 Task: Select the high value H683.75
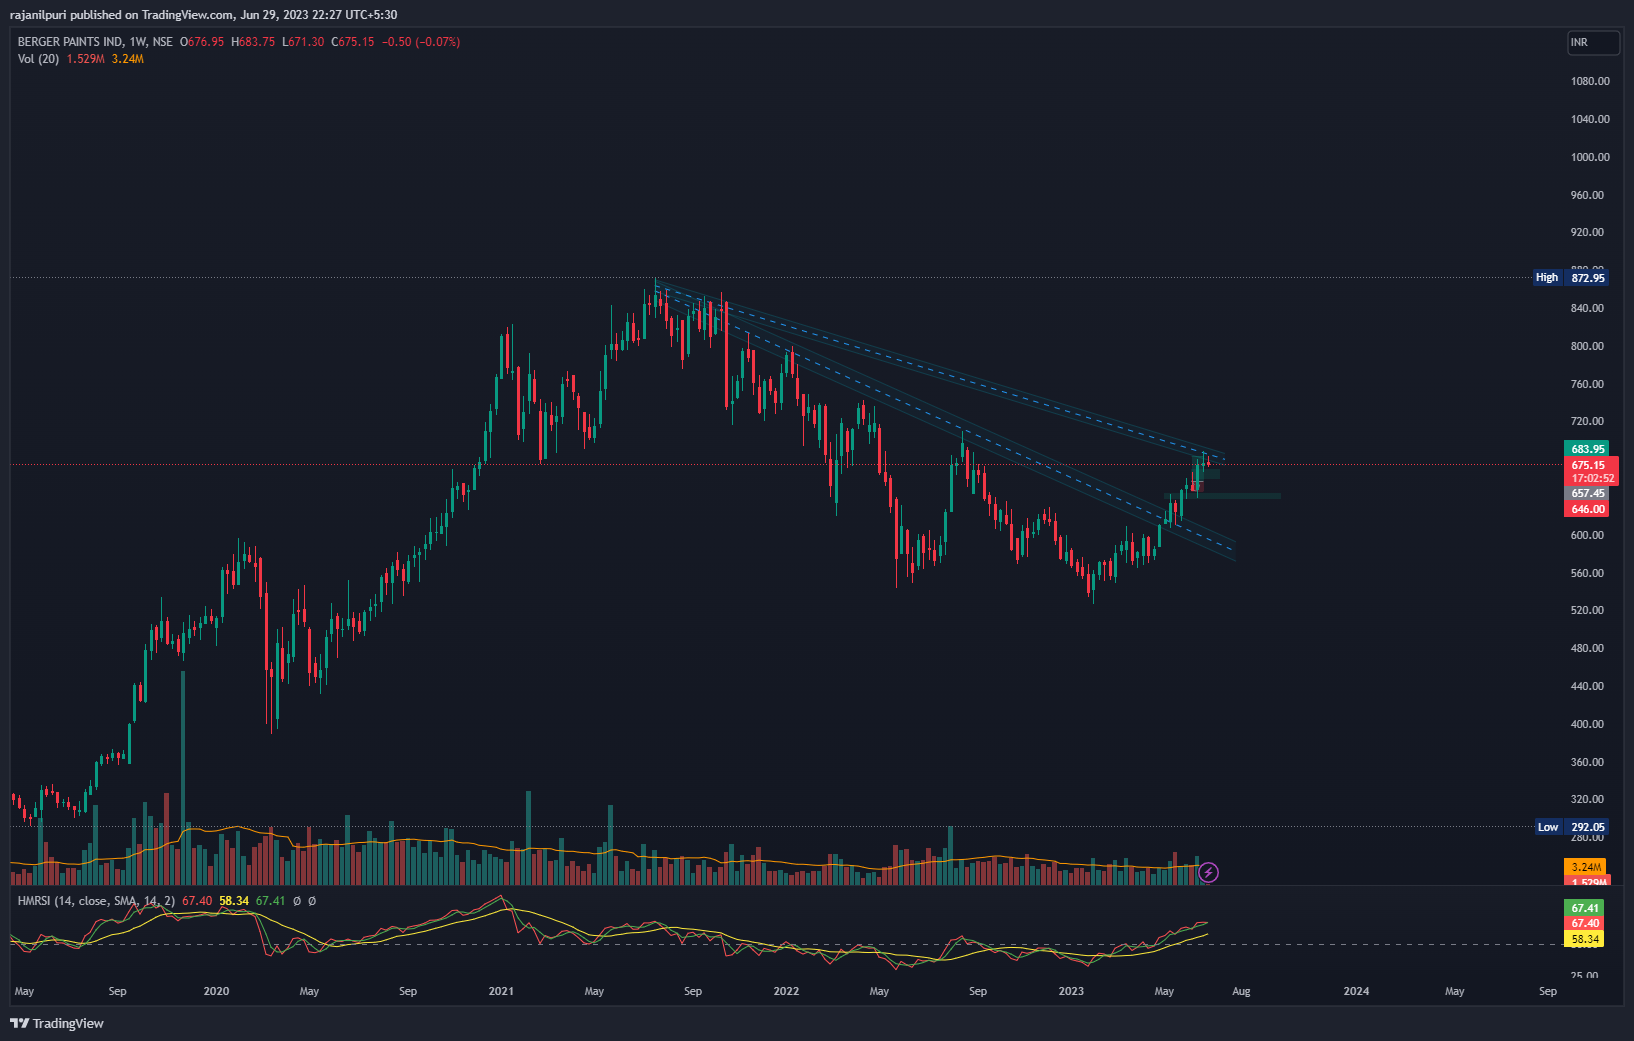point(253,42)
